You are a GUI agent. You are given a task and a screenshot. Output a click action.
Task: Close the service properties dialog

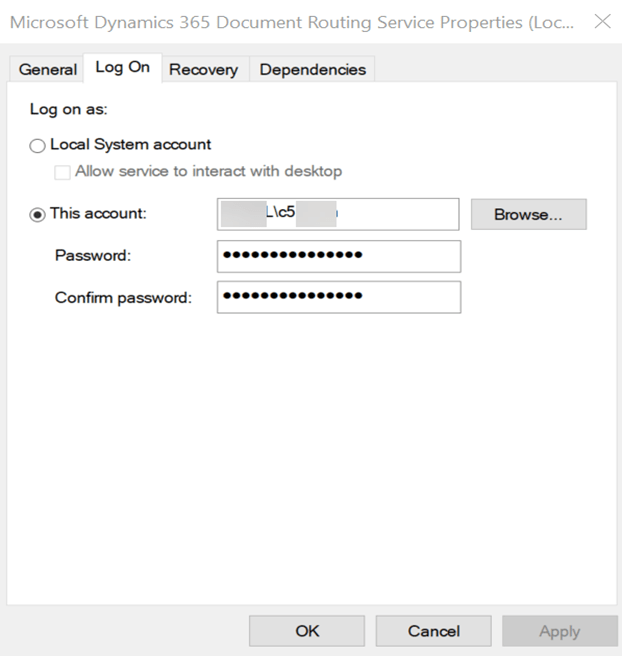point(602,21)
